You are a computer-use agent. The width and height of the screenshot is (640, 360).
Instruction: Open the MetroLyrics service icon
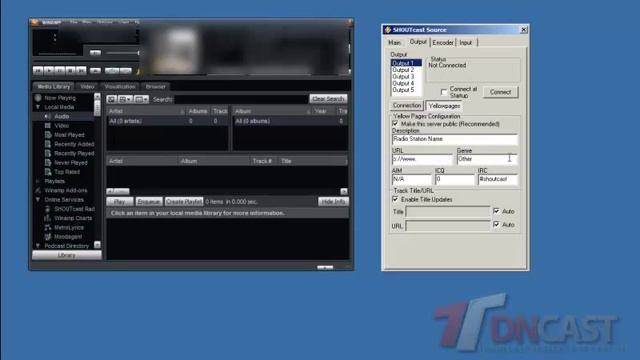point(48,227)
